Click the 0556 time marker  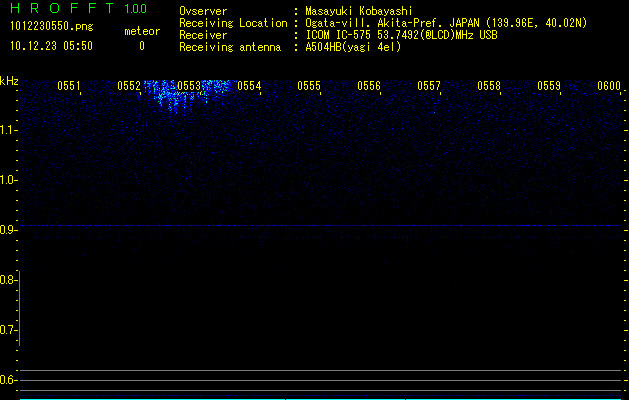click(x=369, y=86)
